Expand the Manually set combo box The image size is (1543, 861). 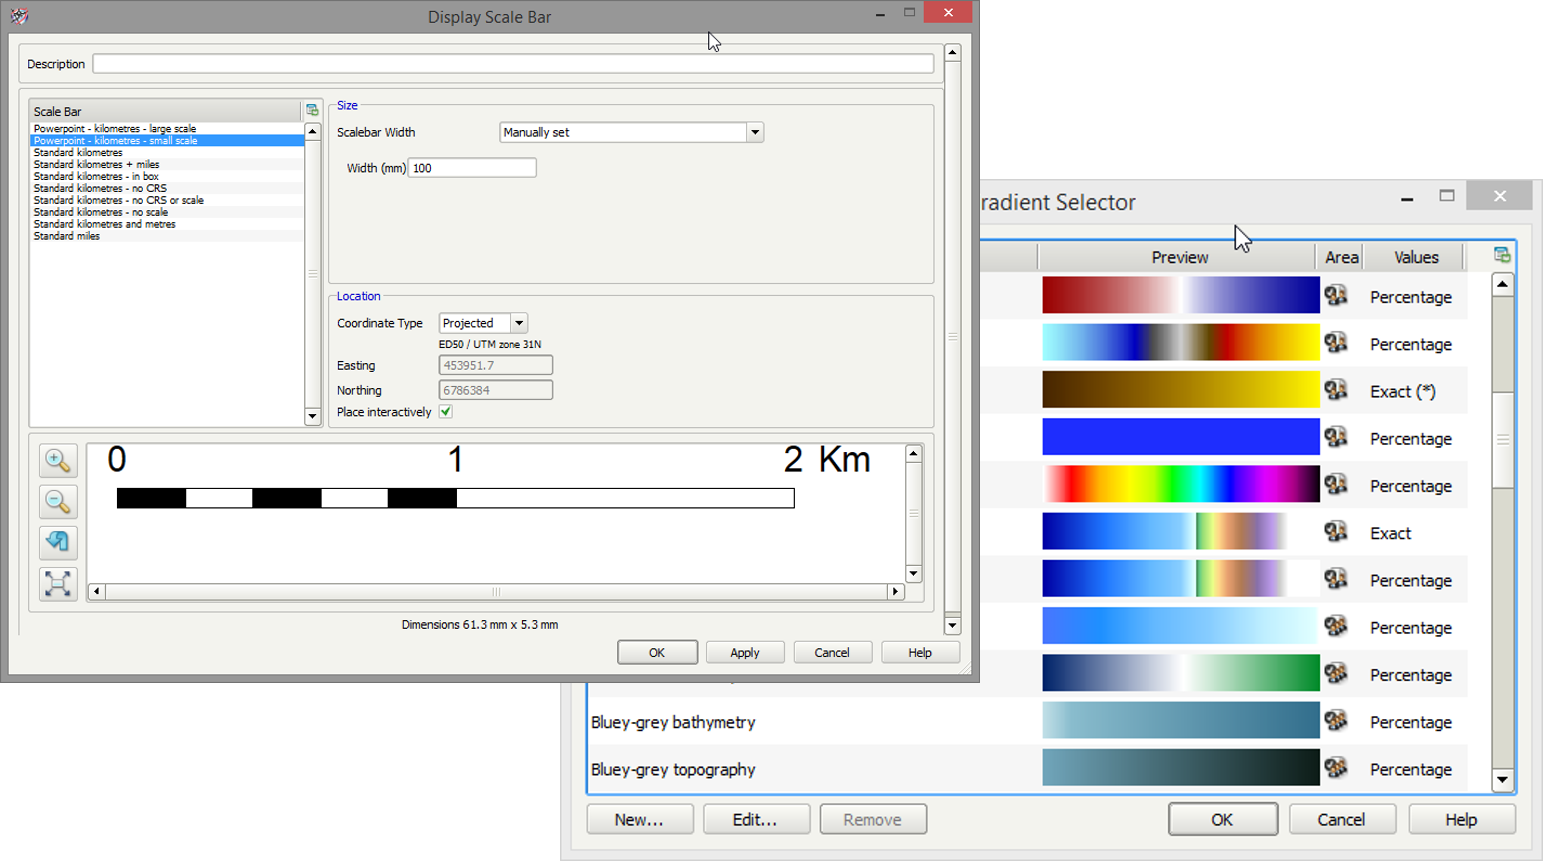pos(755,131)
